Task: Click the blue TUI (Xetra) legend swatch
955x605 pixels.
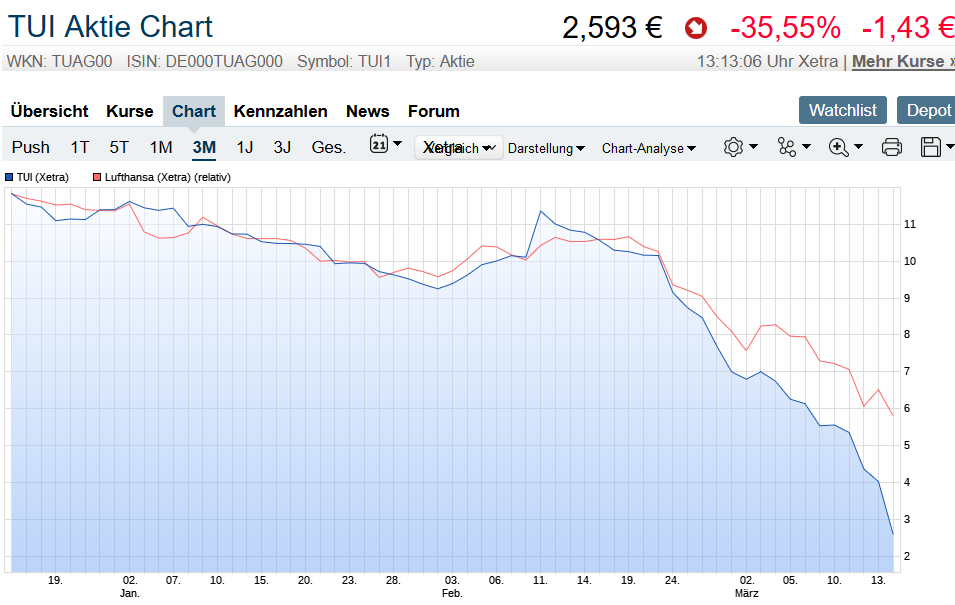Action: coord(9,177)
